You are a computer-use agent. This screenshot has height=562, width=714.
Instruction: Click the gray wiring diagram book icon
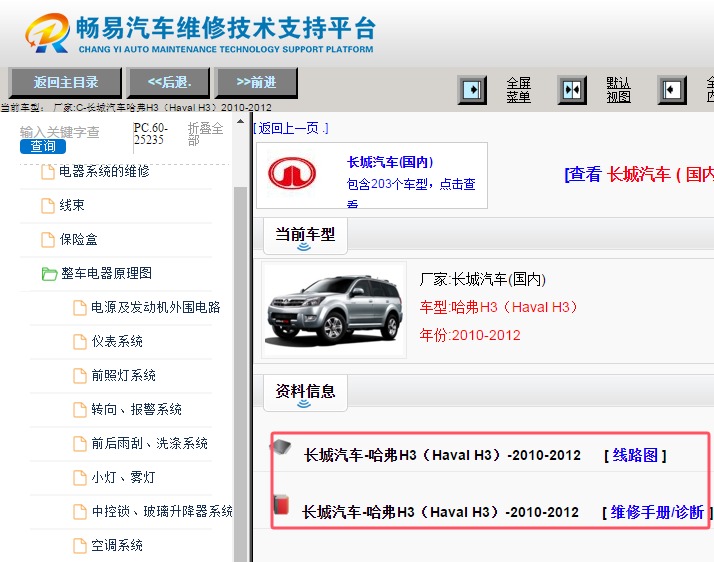281,447
